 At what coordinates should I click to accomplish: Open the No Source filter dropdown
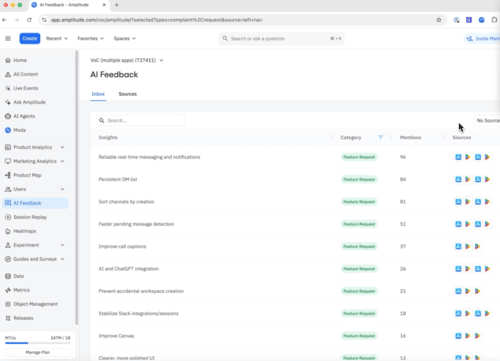[x=487, y=121]
